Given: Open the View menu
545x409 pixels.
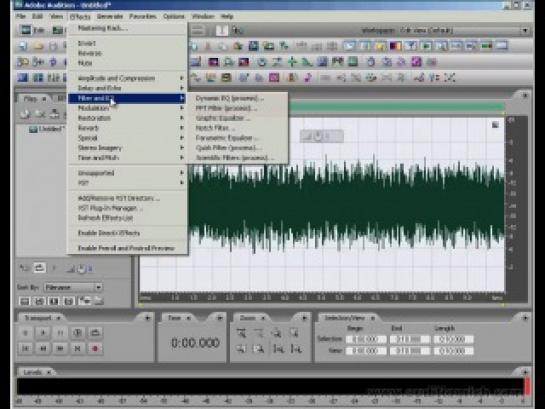Looking at the screenshot, I should pos(56,16).
